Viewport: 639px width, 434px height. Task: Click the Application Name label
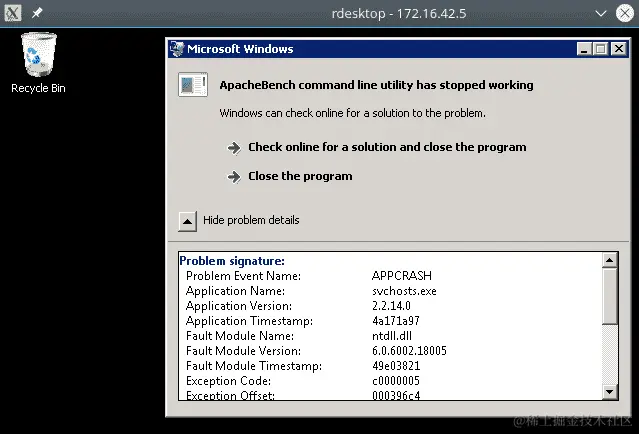pos(235,291)
